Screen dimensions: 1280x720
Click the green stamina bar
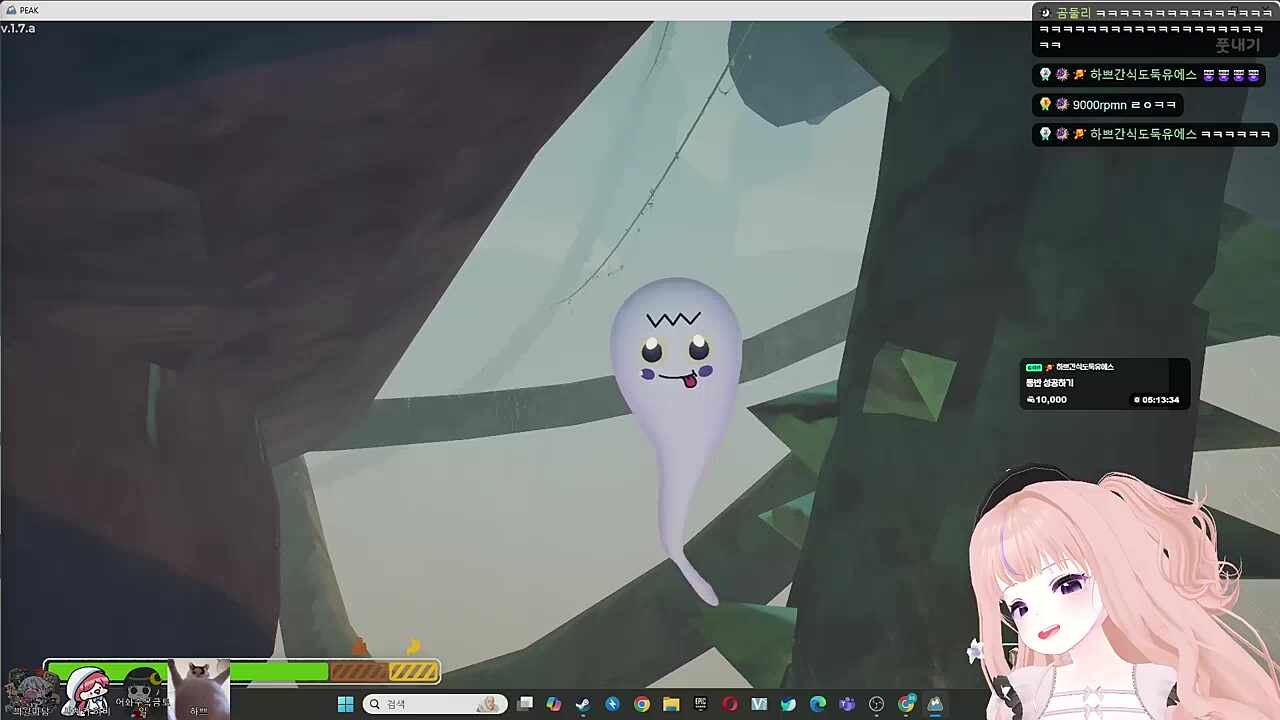click(187, 672)
